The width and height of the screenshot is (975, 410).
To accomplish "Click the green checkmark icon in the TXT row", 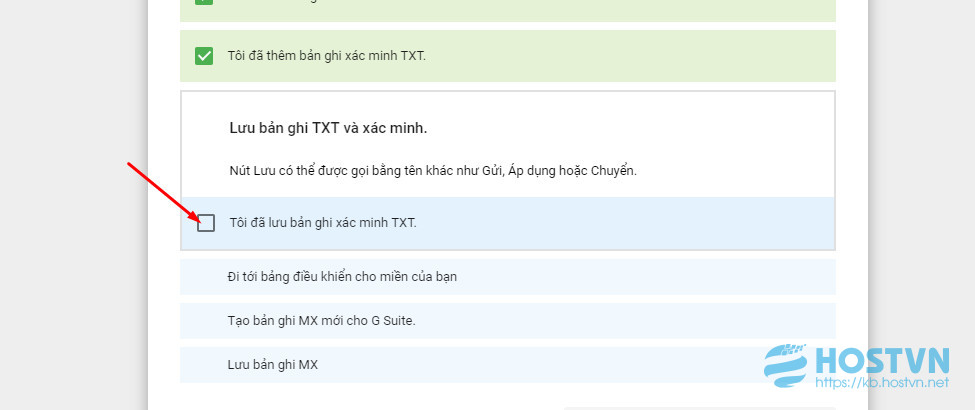I will click(204, 56).
